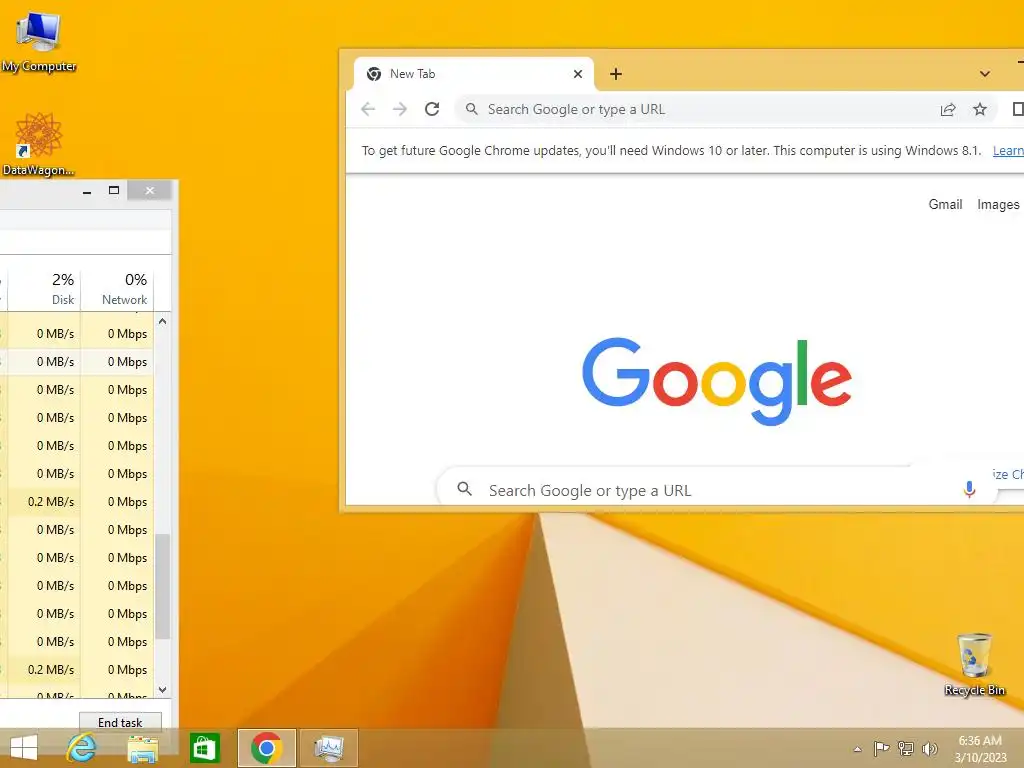1024x768 pixels.
Task: Click the Chrome forward arrow
Action: pyautogui.click(x=400, y=109)
